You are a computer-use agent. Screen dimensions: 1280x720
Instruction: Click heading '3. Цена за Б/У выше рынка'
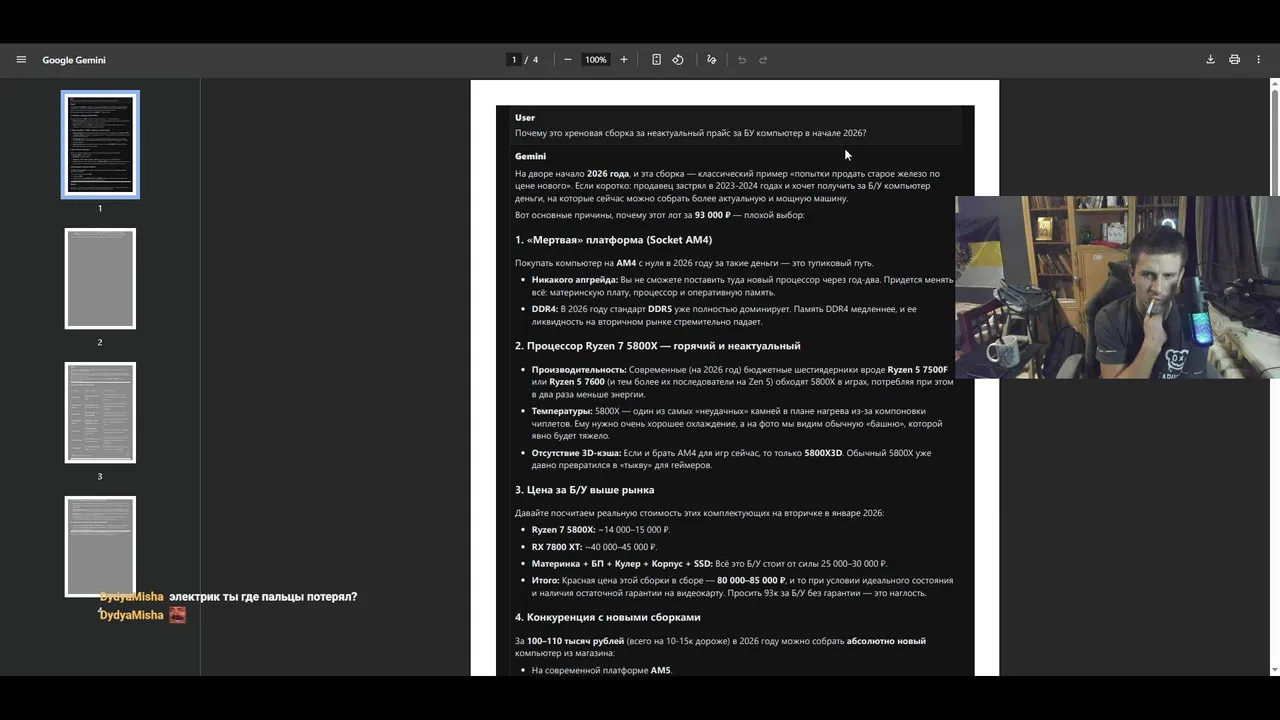[584, 490]
